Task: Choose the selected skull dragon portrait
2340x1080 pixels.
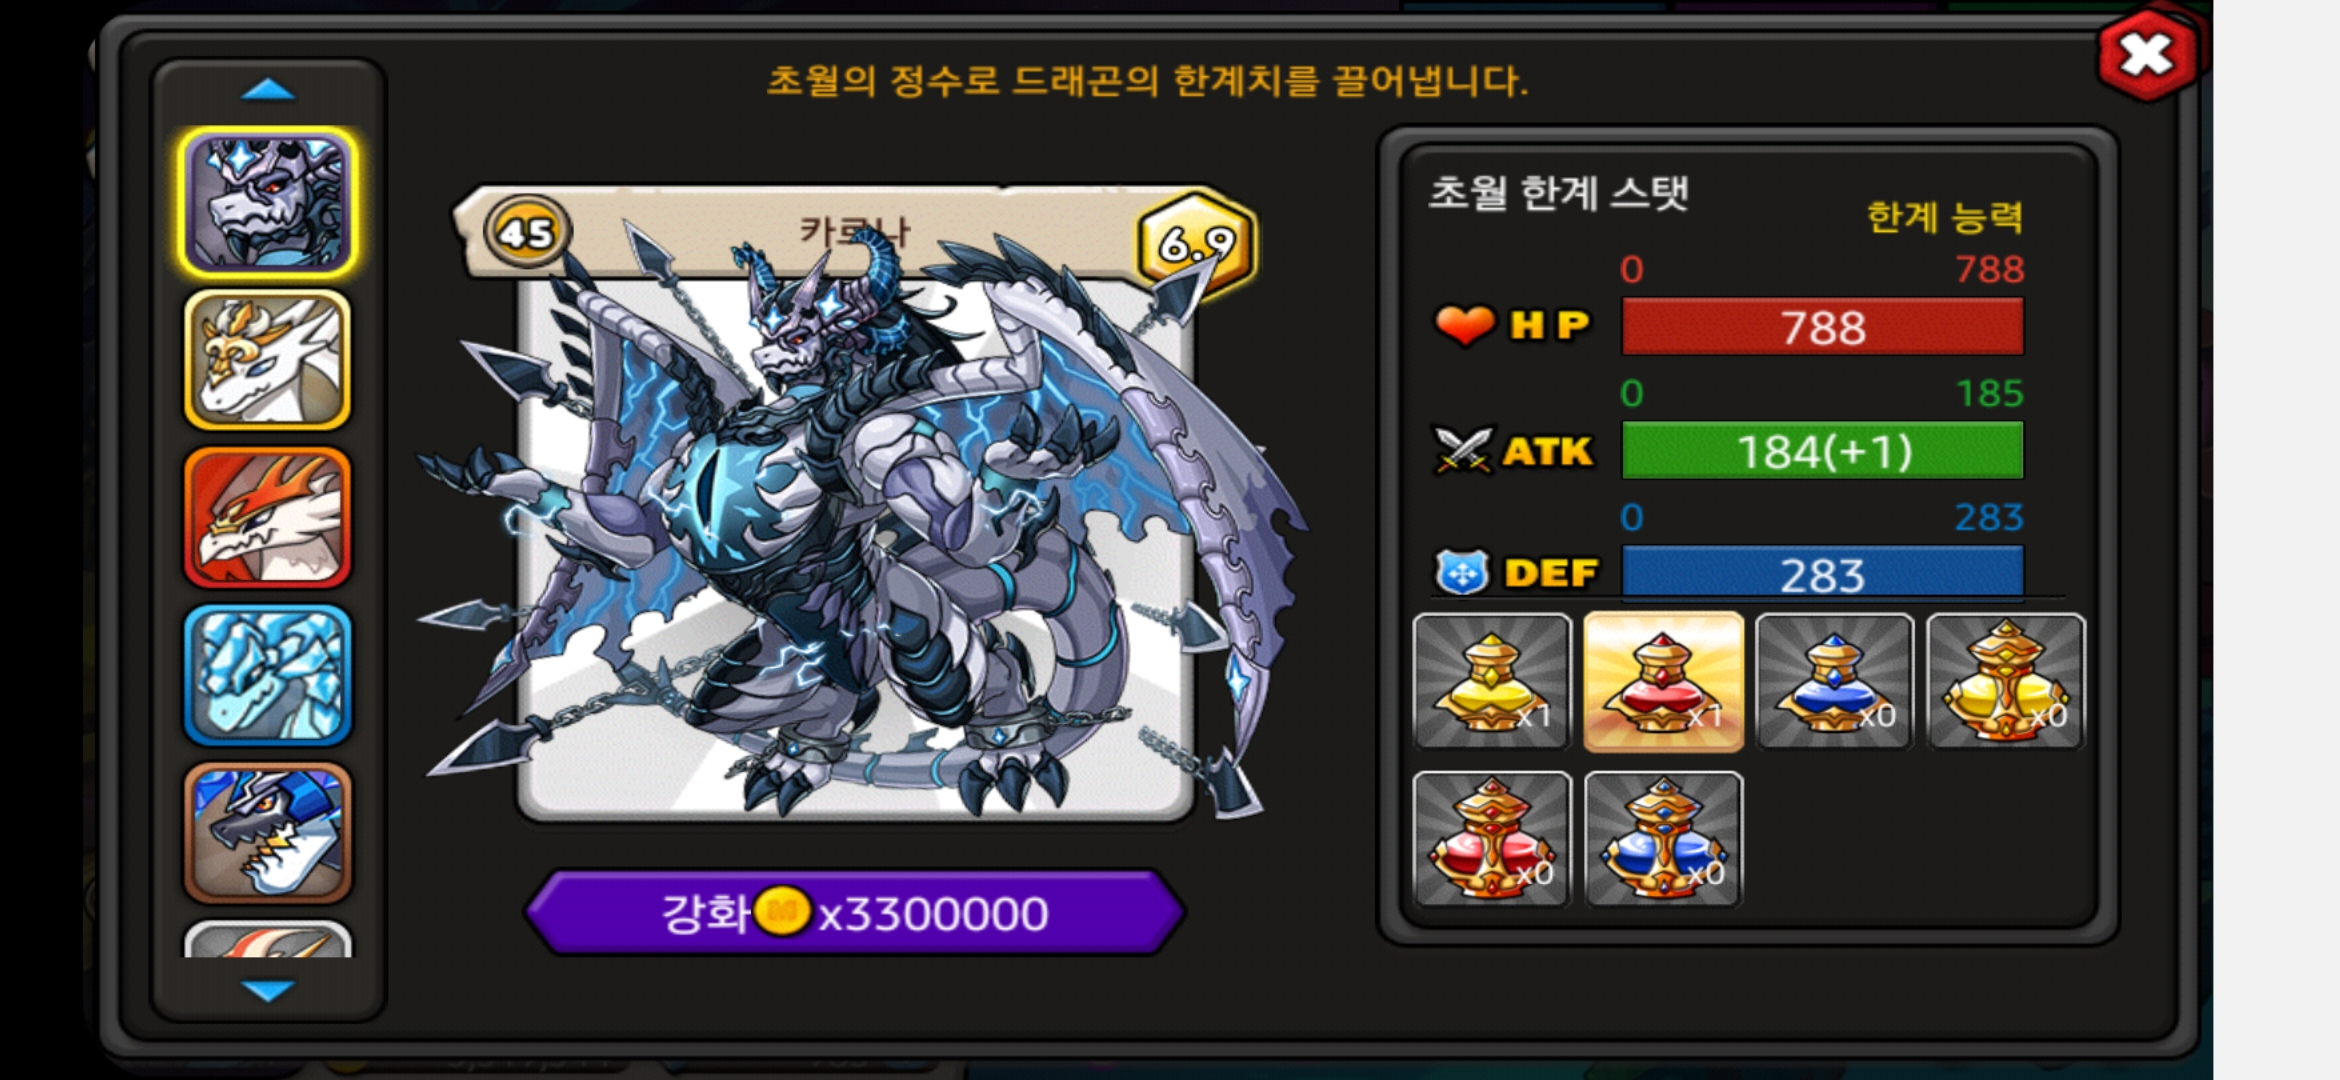Action: click(267, 202)
